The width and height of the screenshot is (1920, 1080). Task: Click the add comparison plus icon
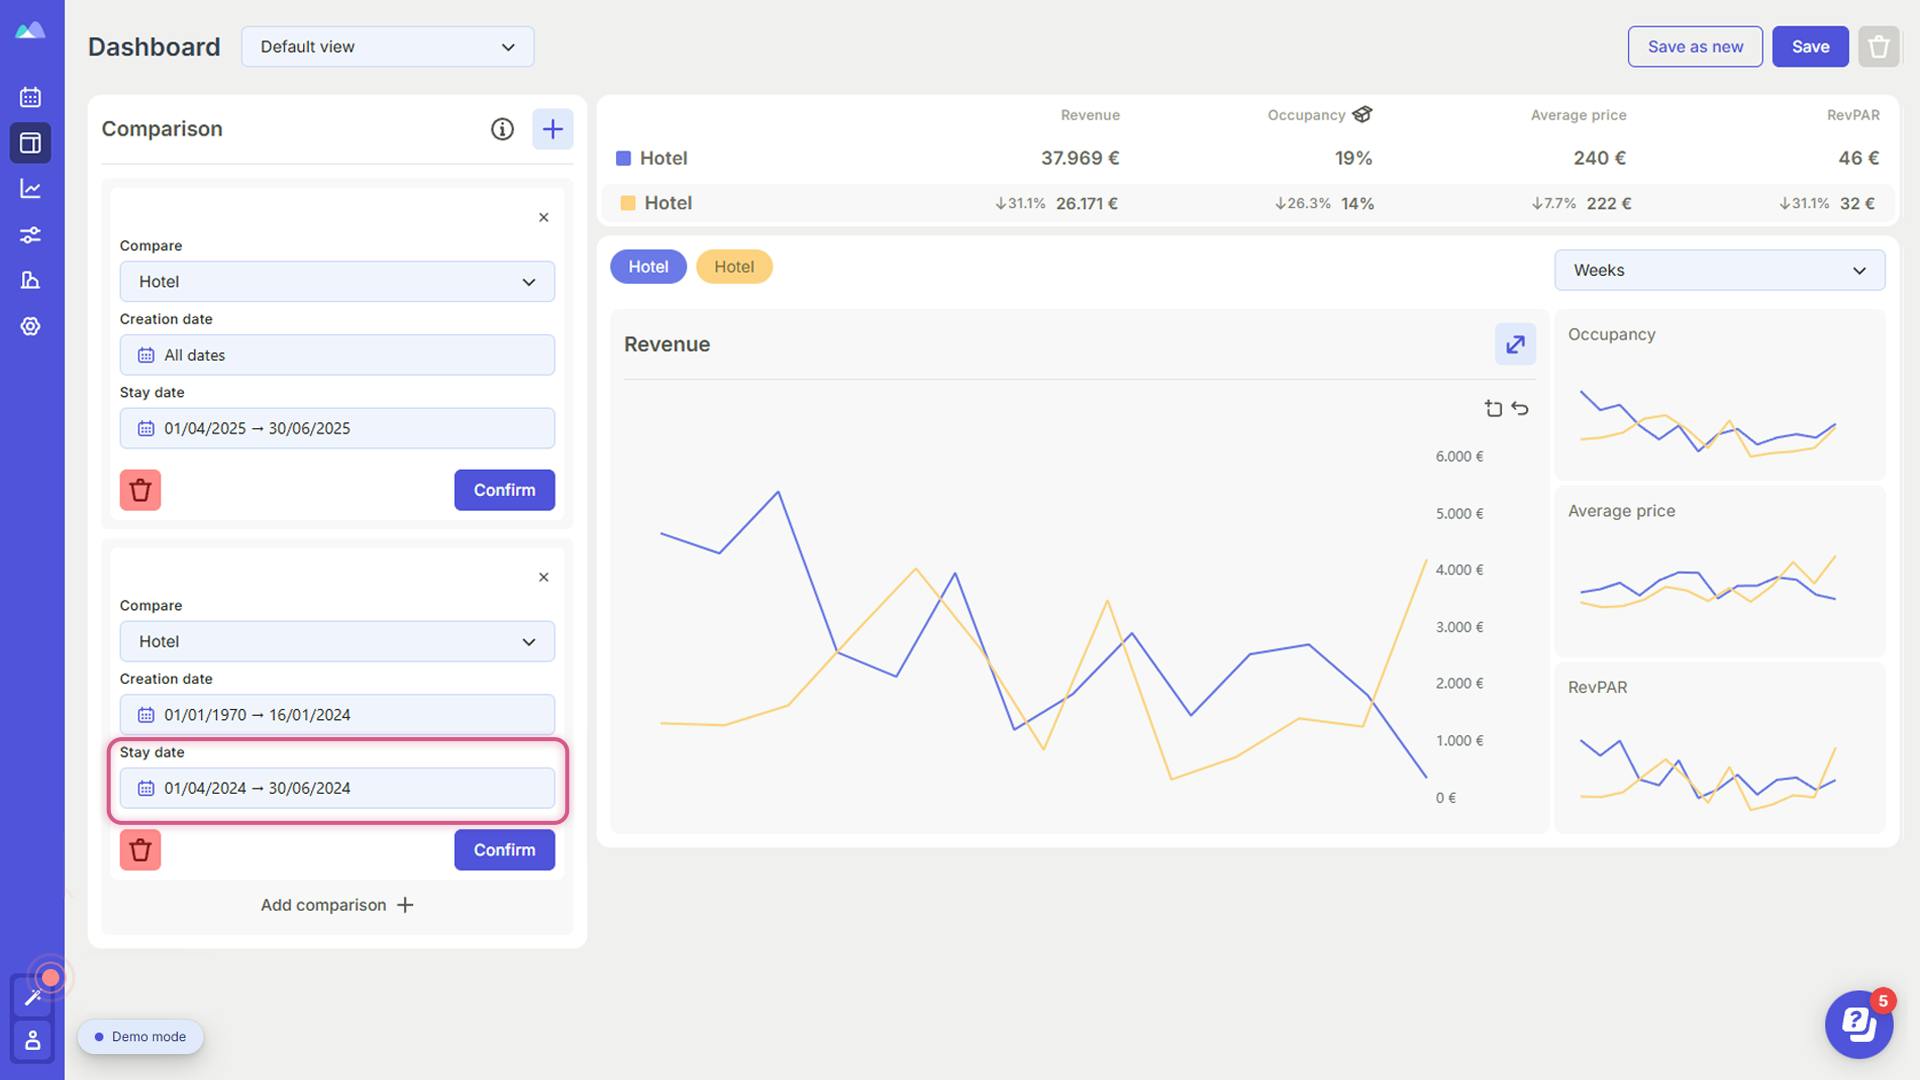405,905
